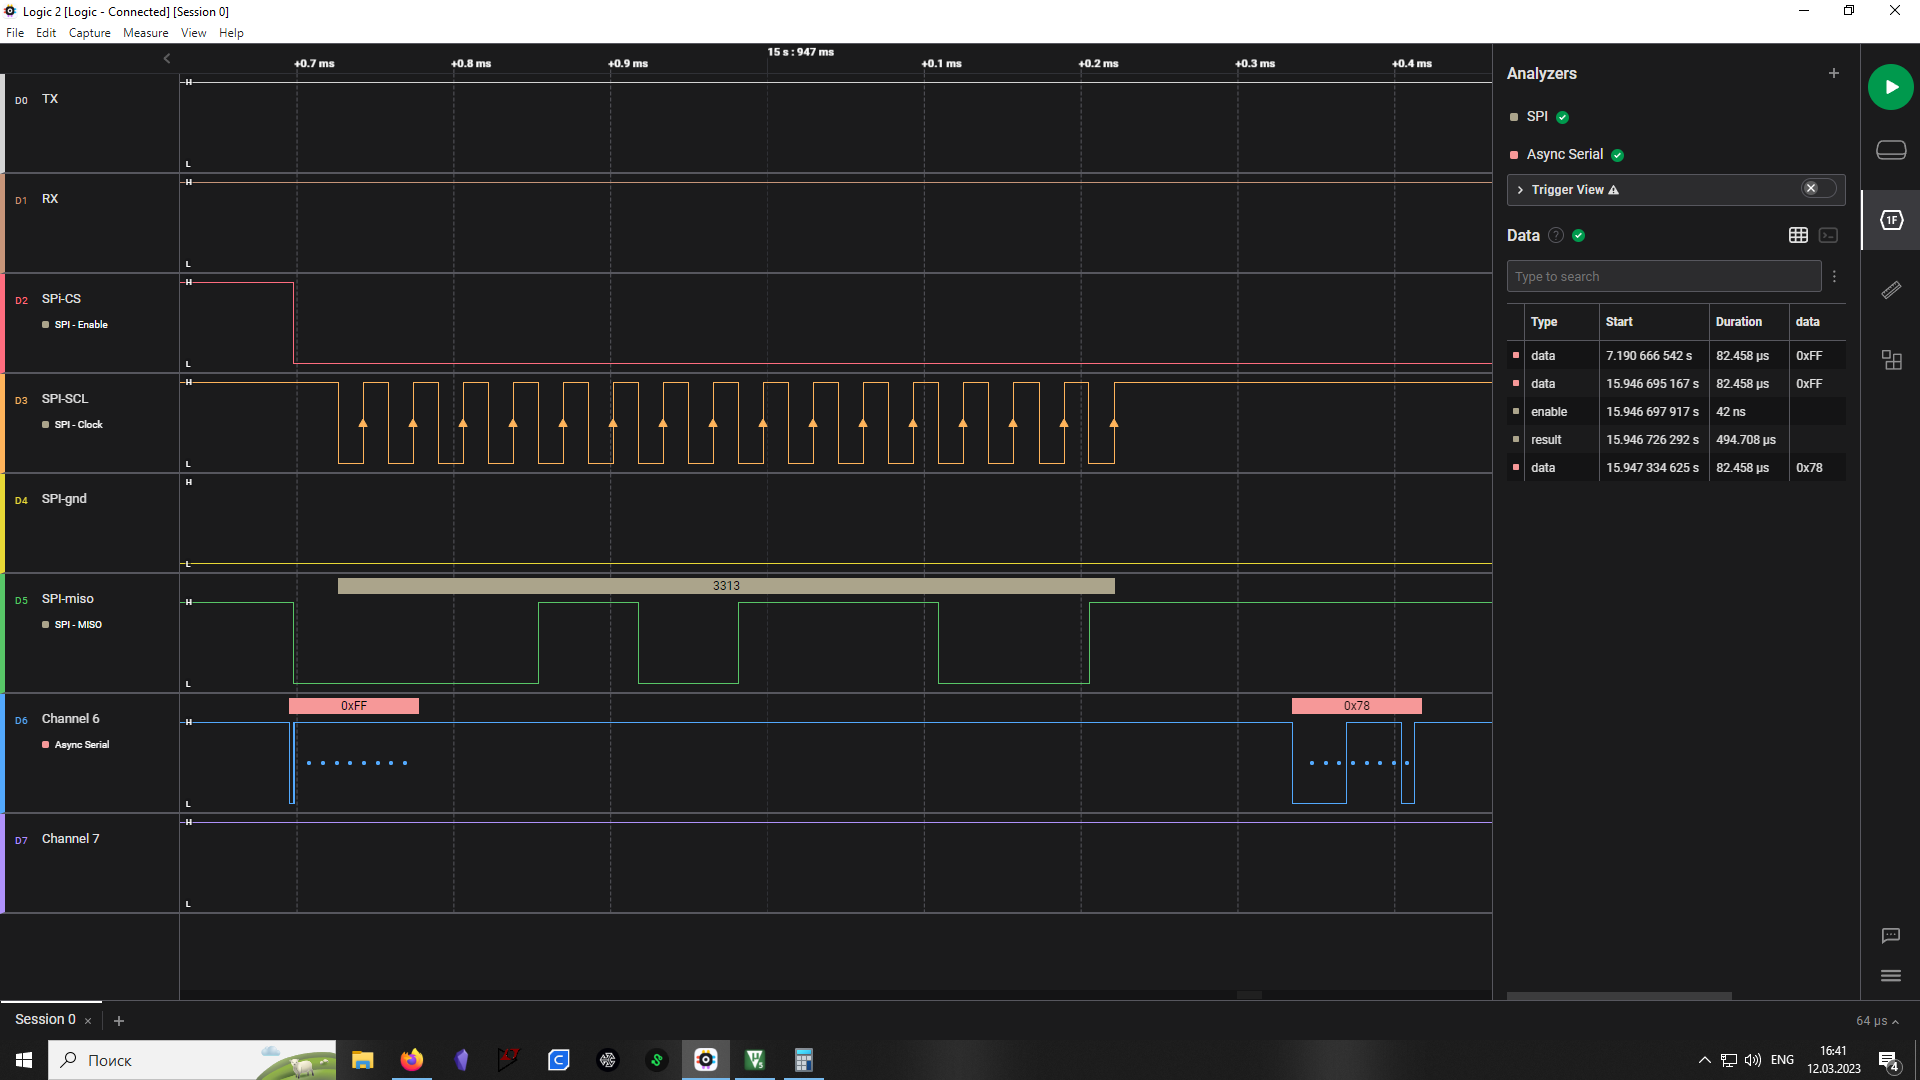The width and height of the screenshot is (1920, 1080).
Task: Start capture with the green play button
Action: [x=1890, y=87]
